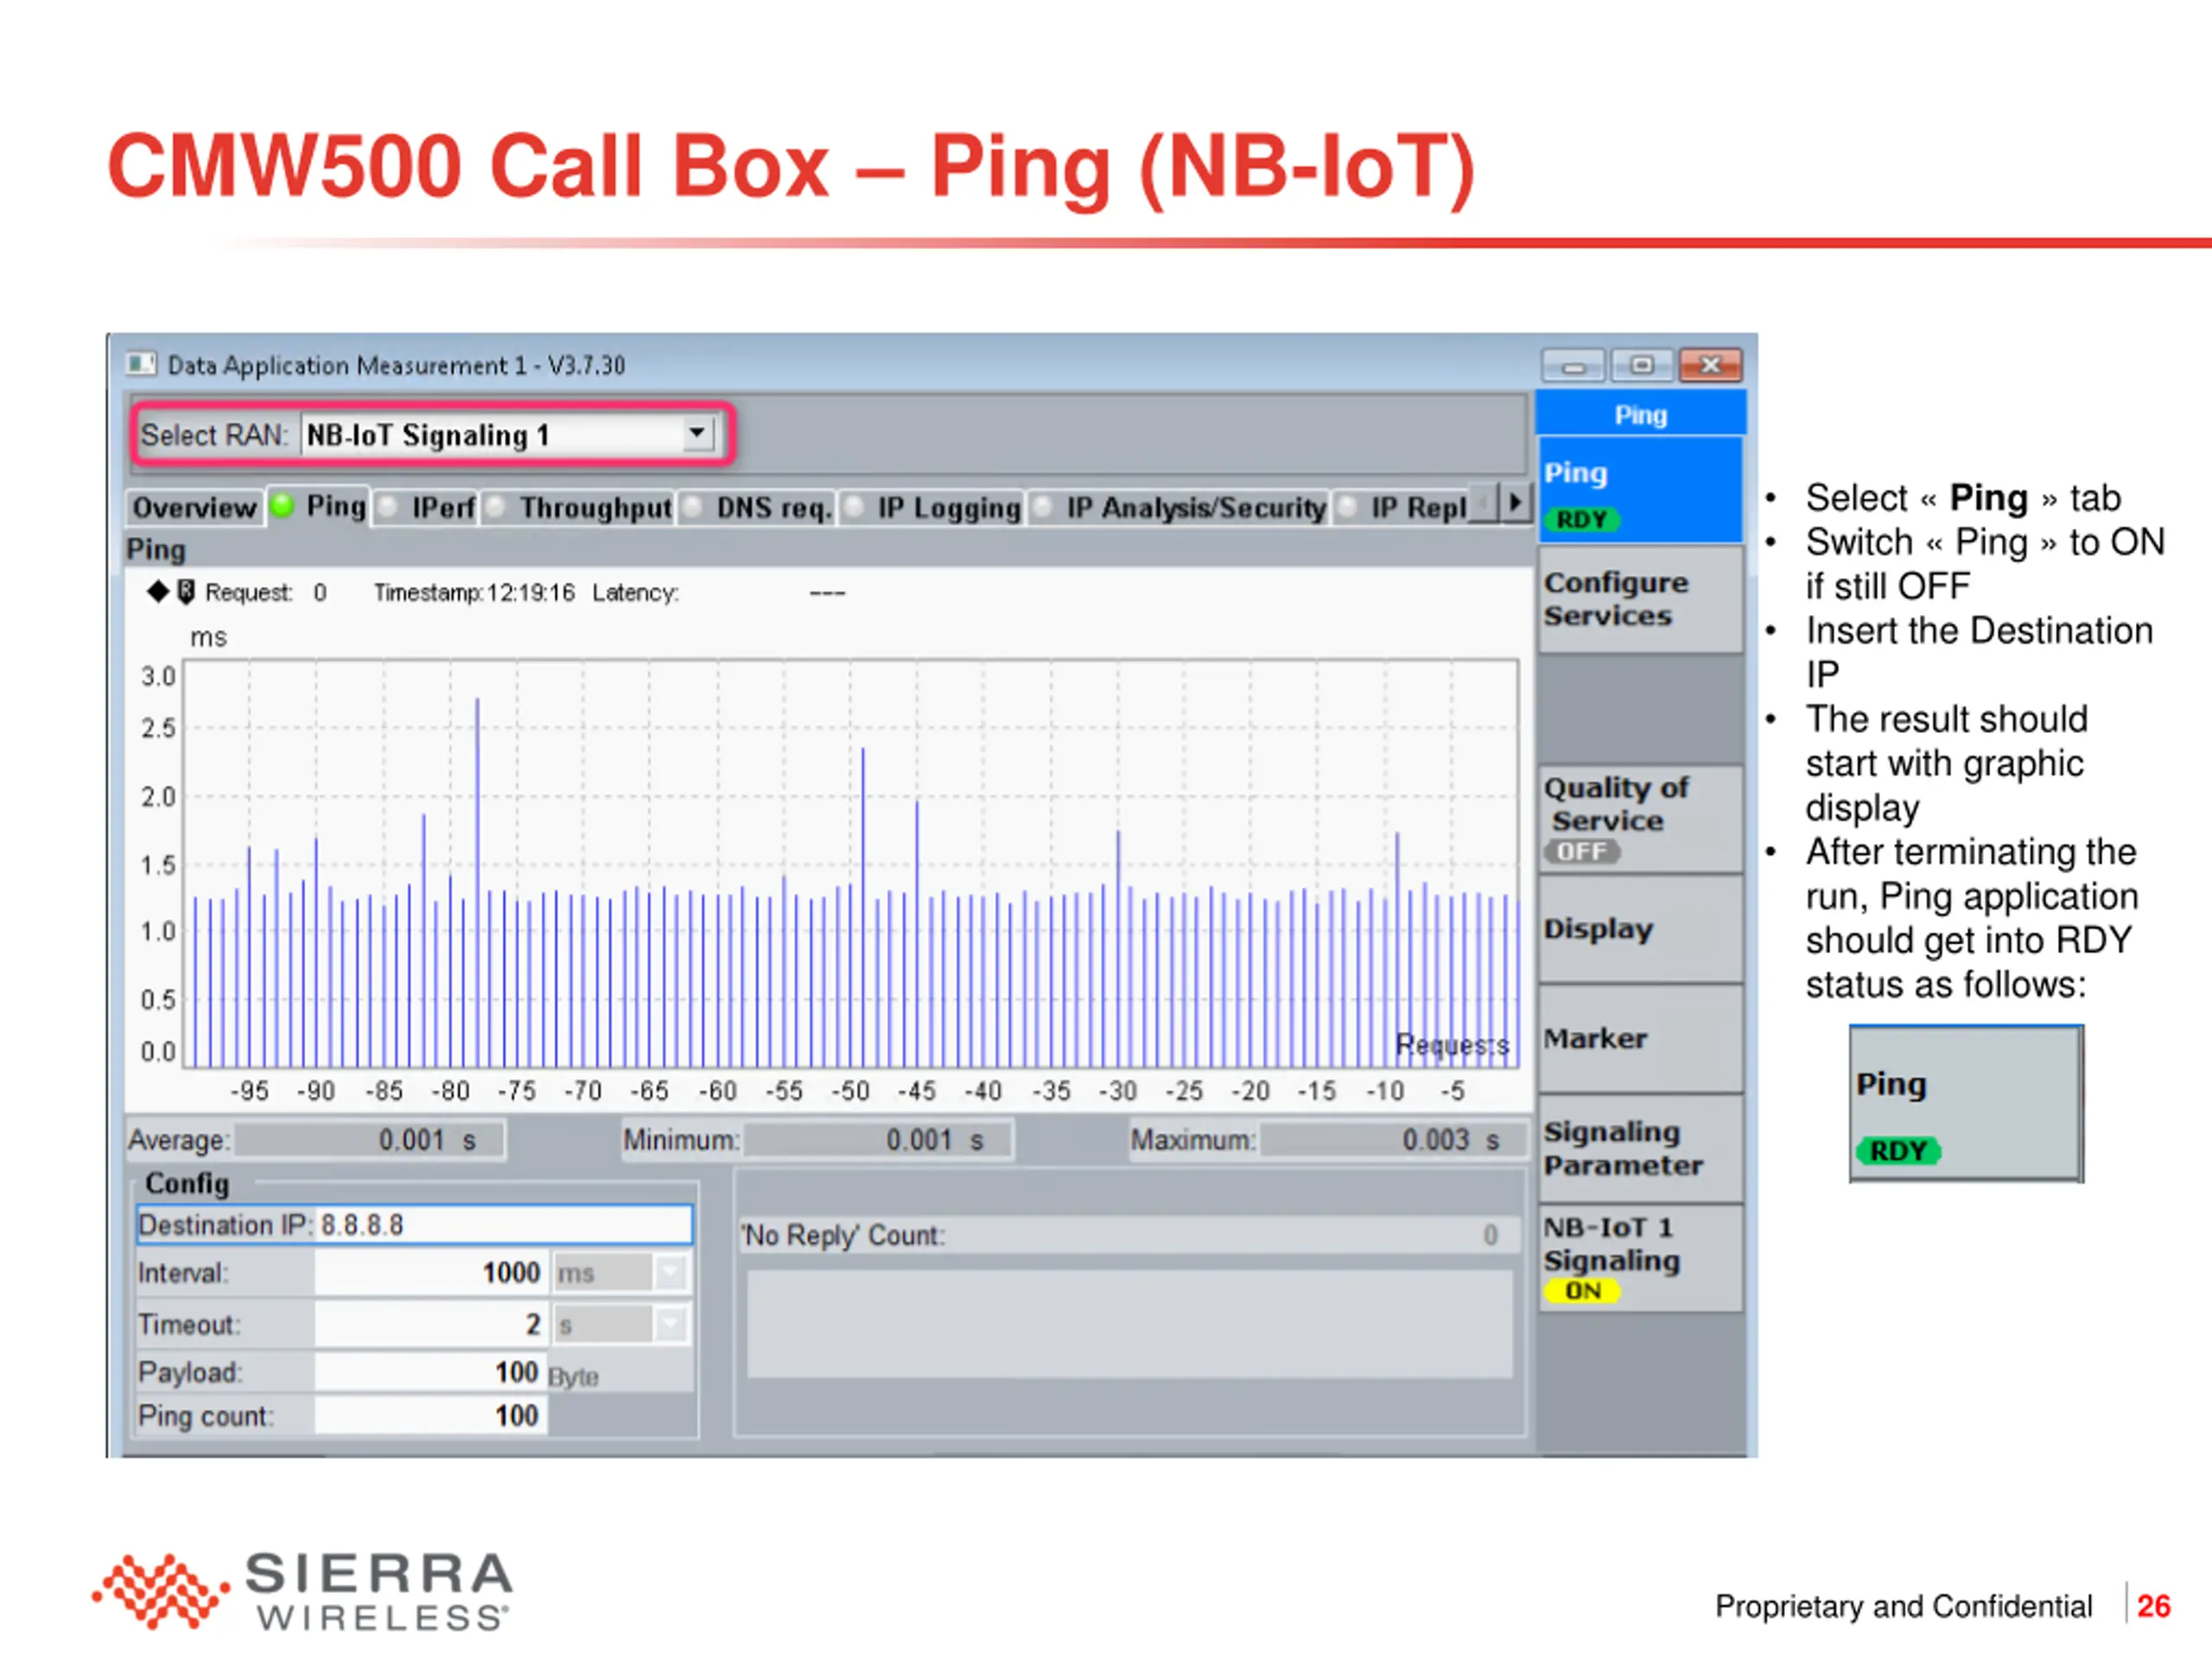Click the IP Logging tab status indicator
The image size is (2212, 1659).
tap(854, 508)
